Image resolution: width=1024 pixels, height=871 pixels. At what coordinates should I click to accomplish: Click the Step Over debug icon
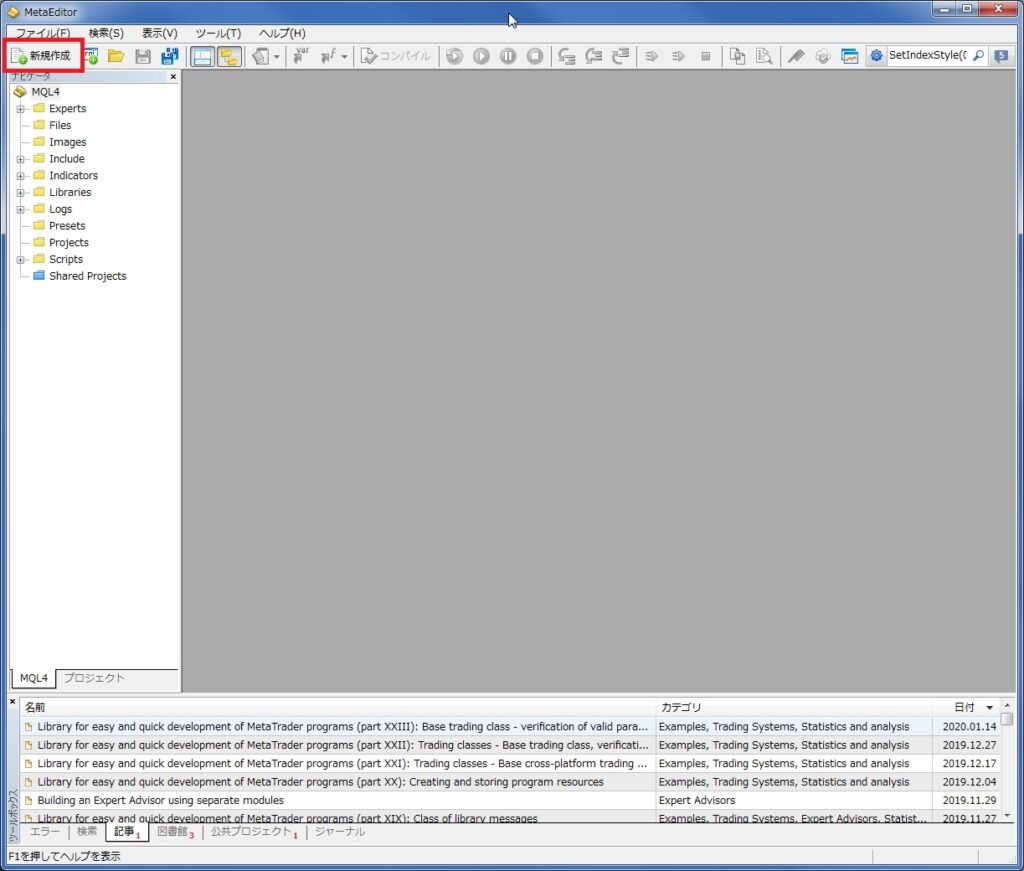[x=593, y=57]
